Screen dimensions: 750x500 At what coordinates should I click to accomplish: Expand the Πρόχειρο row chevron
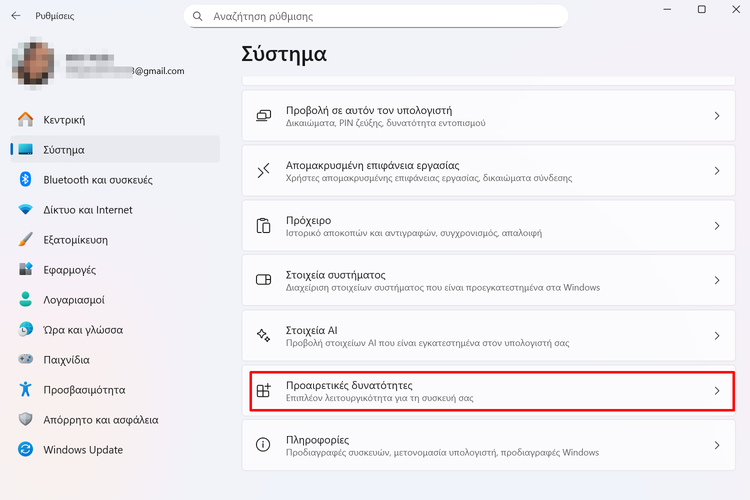point(717,226)
